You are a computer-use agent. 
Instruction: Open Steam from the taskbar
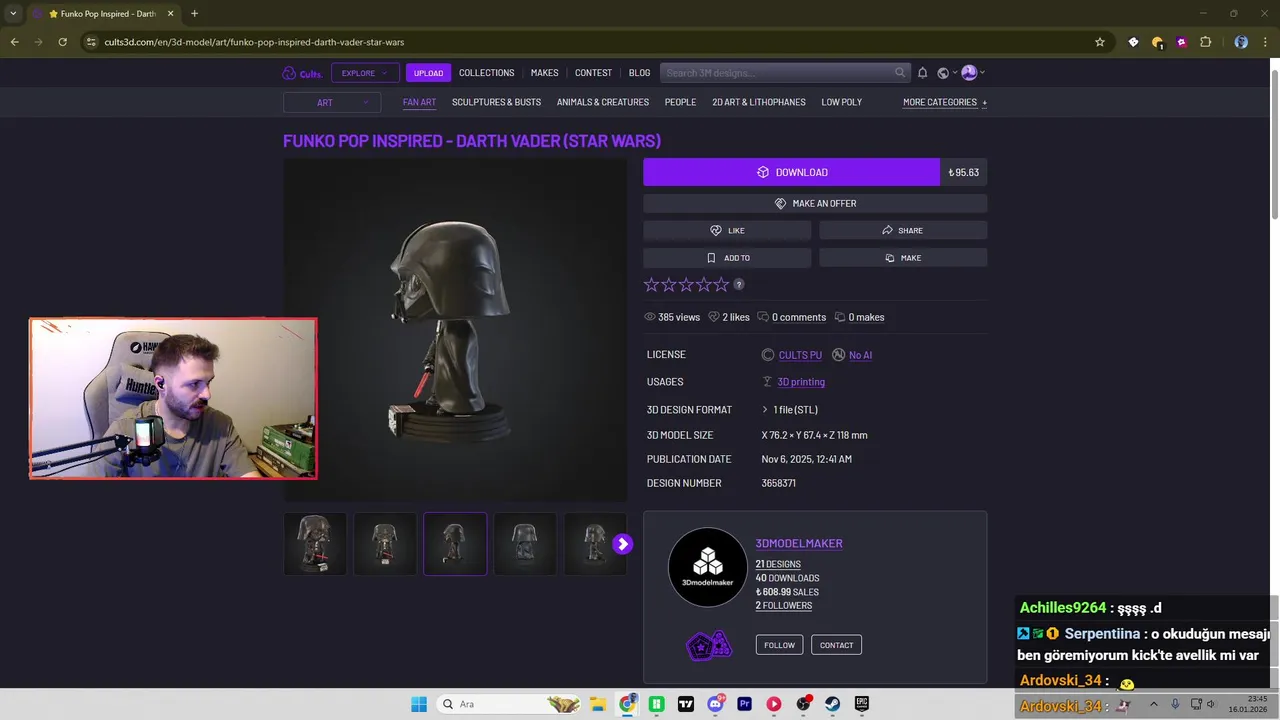(832, 704)
